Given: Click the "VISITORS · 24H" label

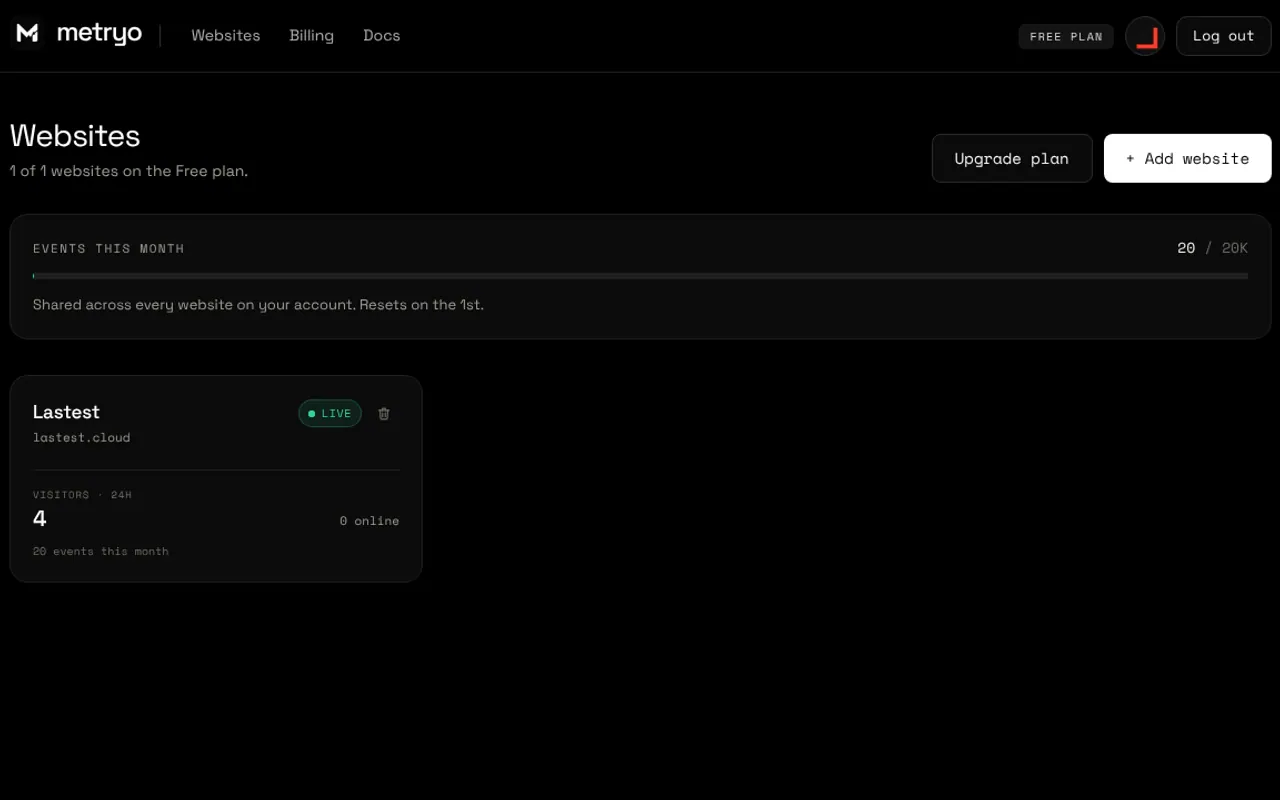Looking at the screenshot, I should click(82, 495).
